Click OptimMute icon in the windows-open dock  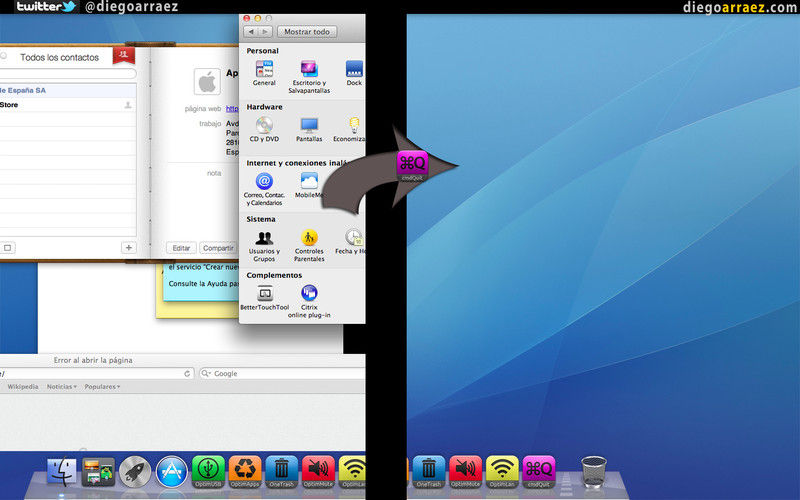(318, 471)
